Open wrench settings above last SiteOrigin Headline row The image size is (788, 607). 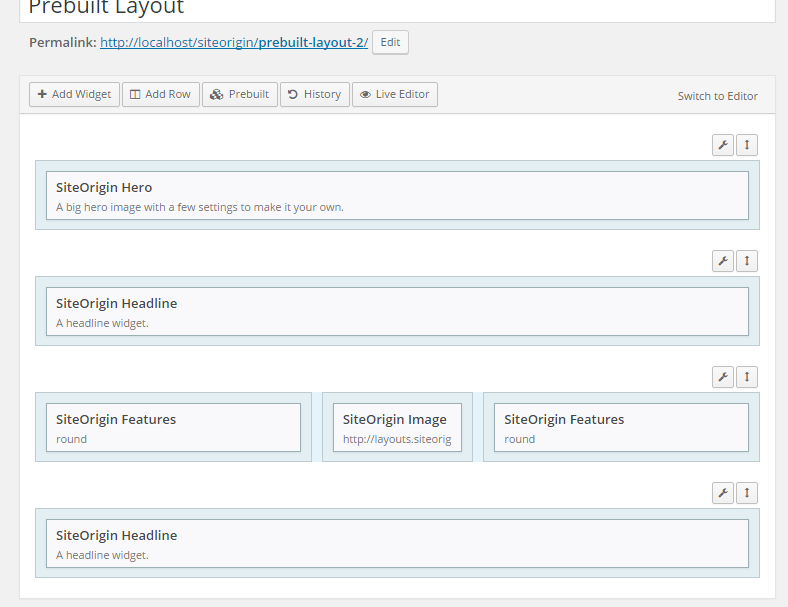point(723,493)
